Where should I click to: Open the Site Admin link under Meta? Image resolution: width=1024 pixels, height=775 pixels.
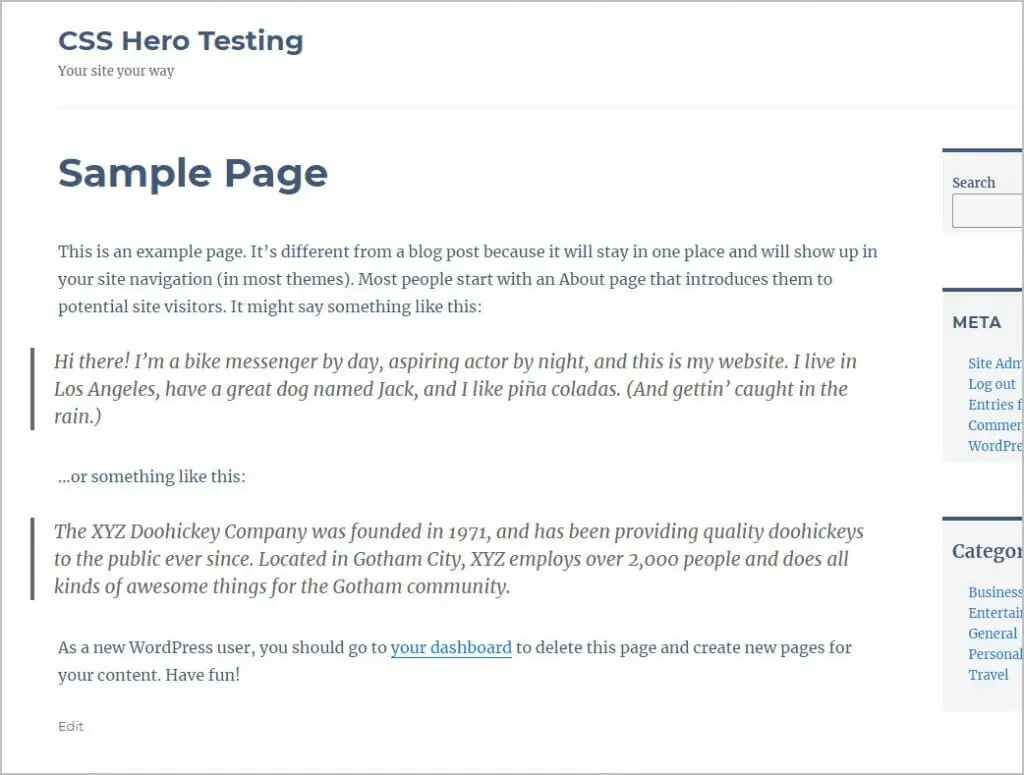pos(995,364)
